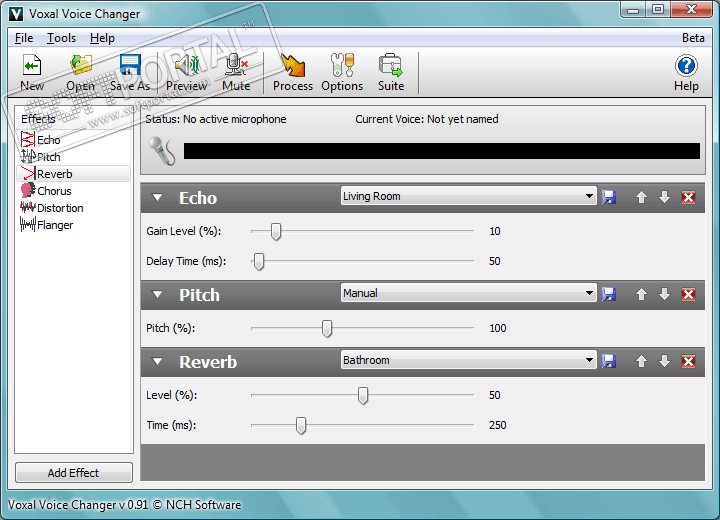Click the Process toolbar icon
The width and height of the screenshot is (720, 520).
coord(292,65)
